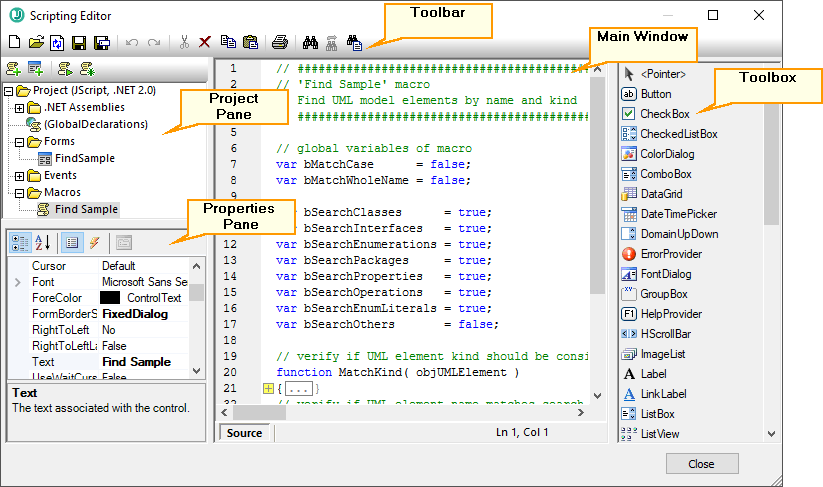The image size is (823, 487).
Task: Select the CheckBox control in the Toolbox
Action: click(663, 114)
